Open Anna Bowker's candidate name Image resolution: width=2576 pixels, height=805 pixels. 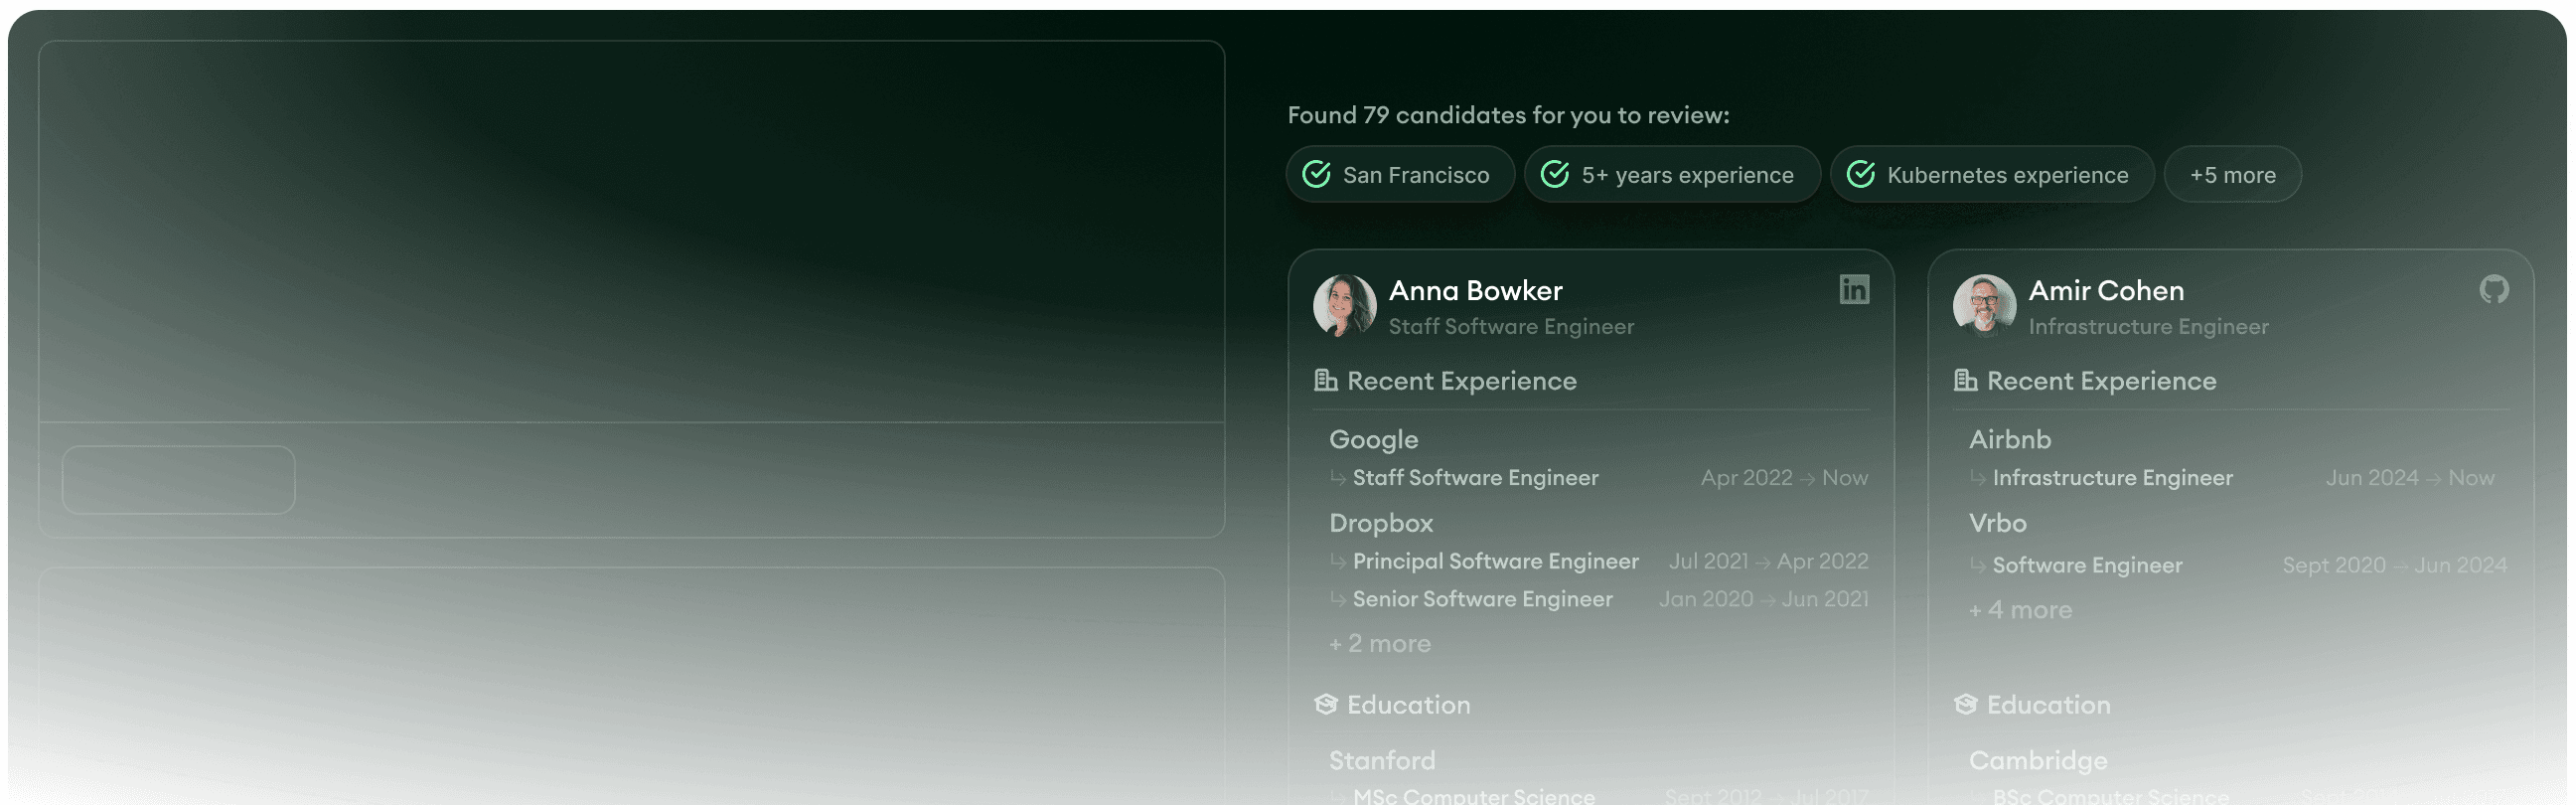pos(1475,291)
